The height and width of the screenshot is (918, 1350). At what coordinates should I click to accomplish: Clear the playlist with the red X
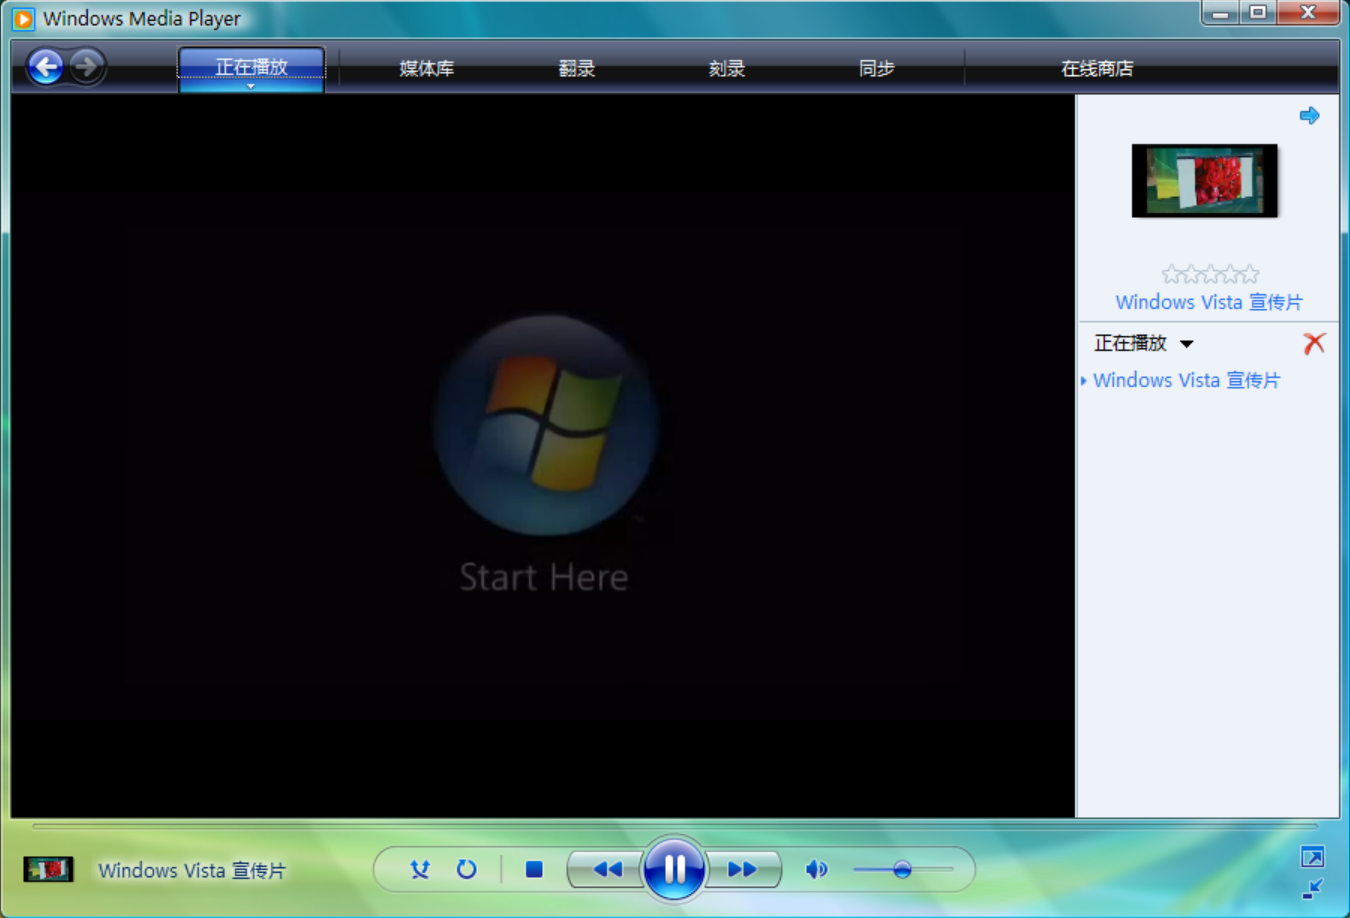point(1314,344)
